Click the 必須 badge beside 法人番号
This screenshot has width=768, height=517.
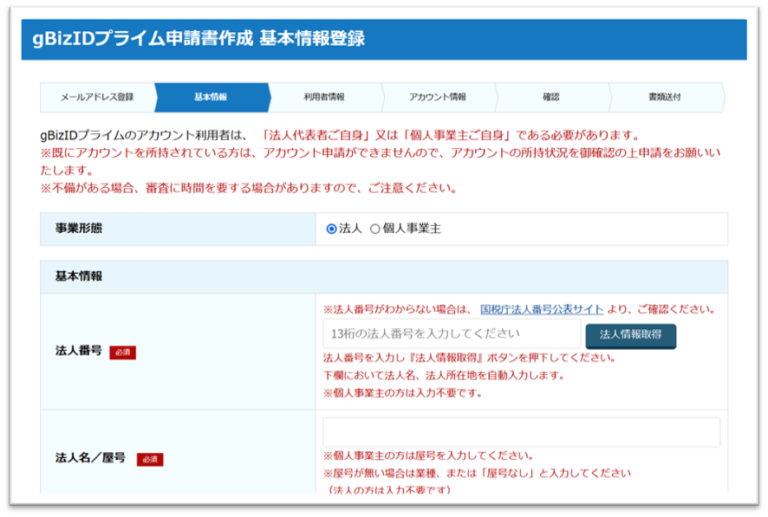point(122,352)
